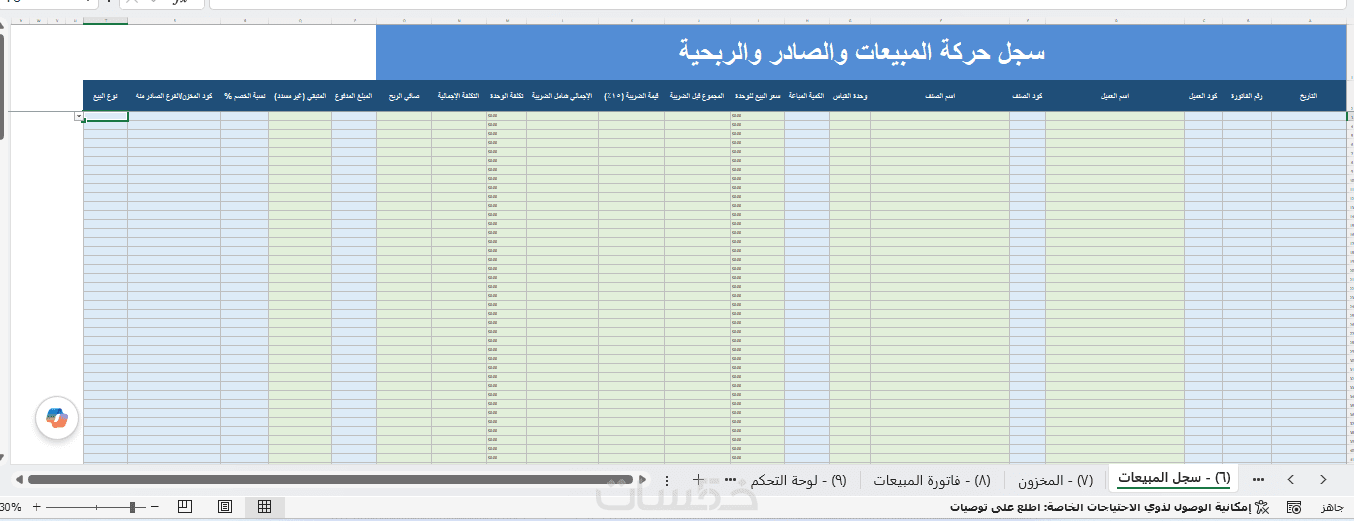Open data validation dropdown beside selected cell
The image size is (1354, 521).
tap(78, 117)
